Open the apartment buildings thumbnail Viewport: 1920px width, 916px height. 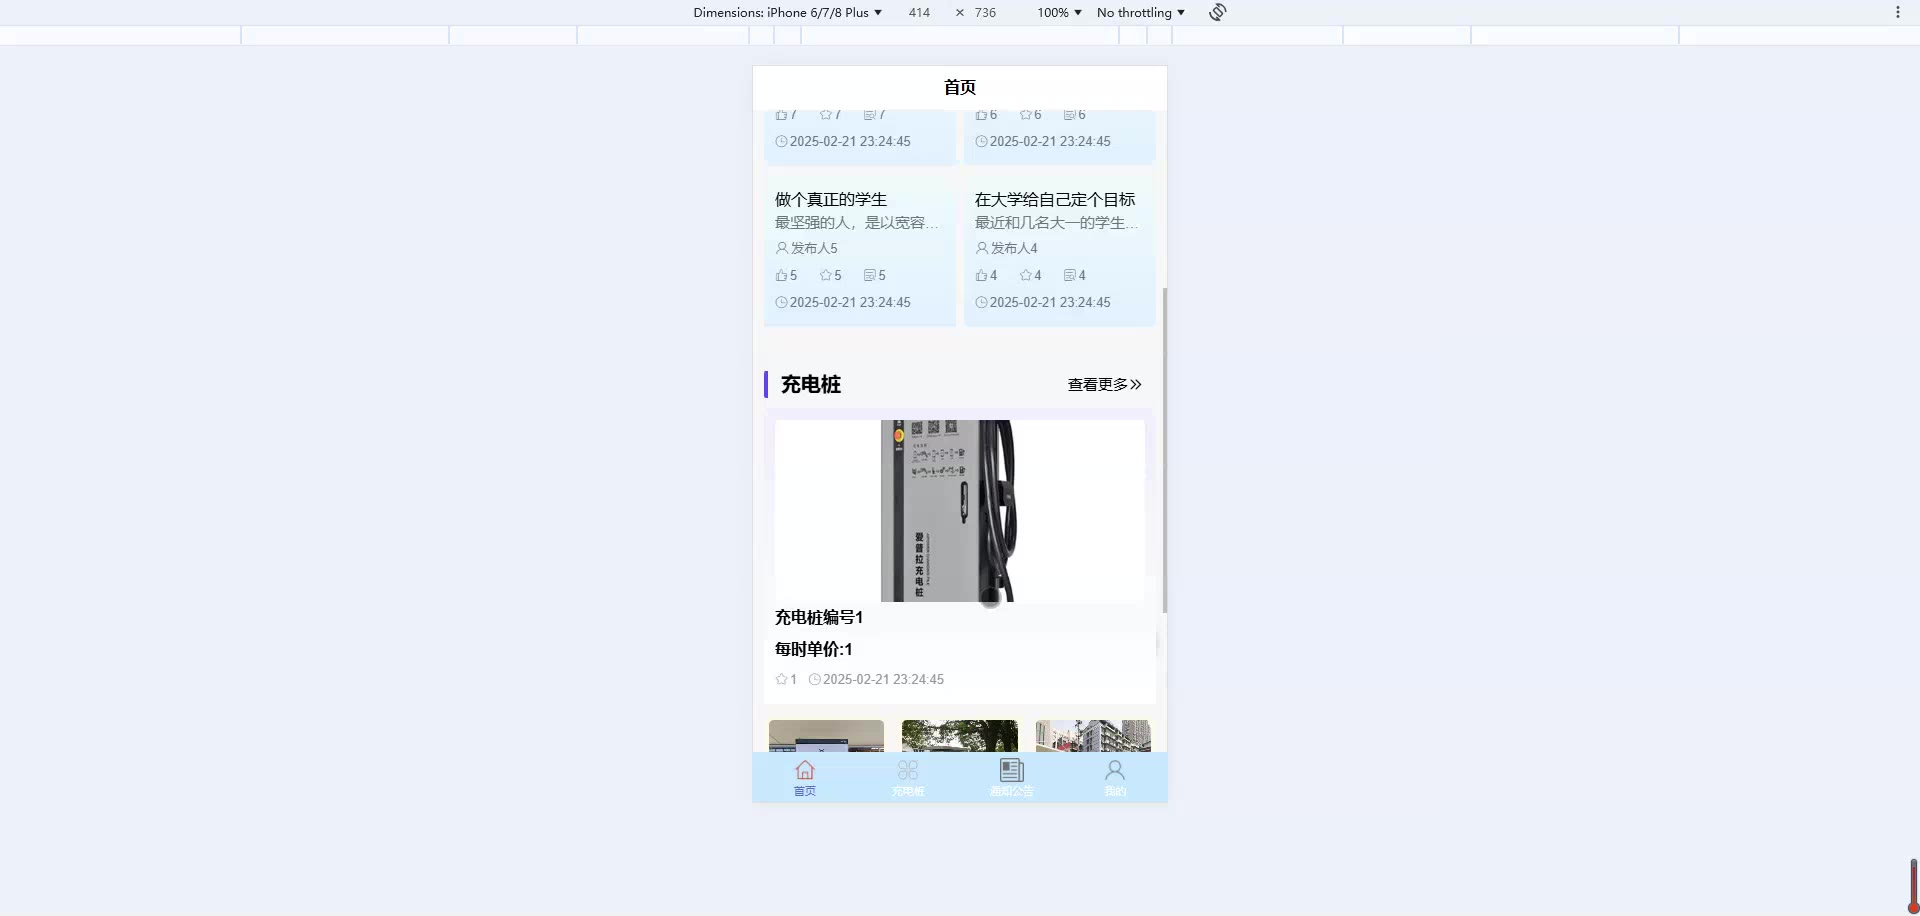coord(1093,736)
